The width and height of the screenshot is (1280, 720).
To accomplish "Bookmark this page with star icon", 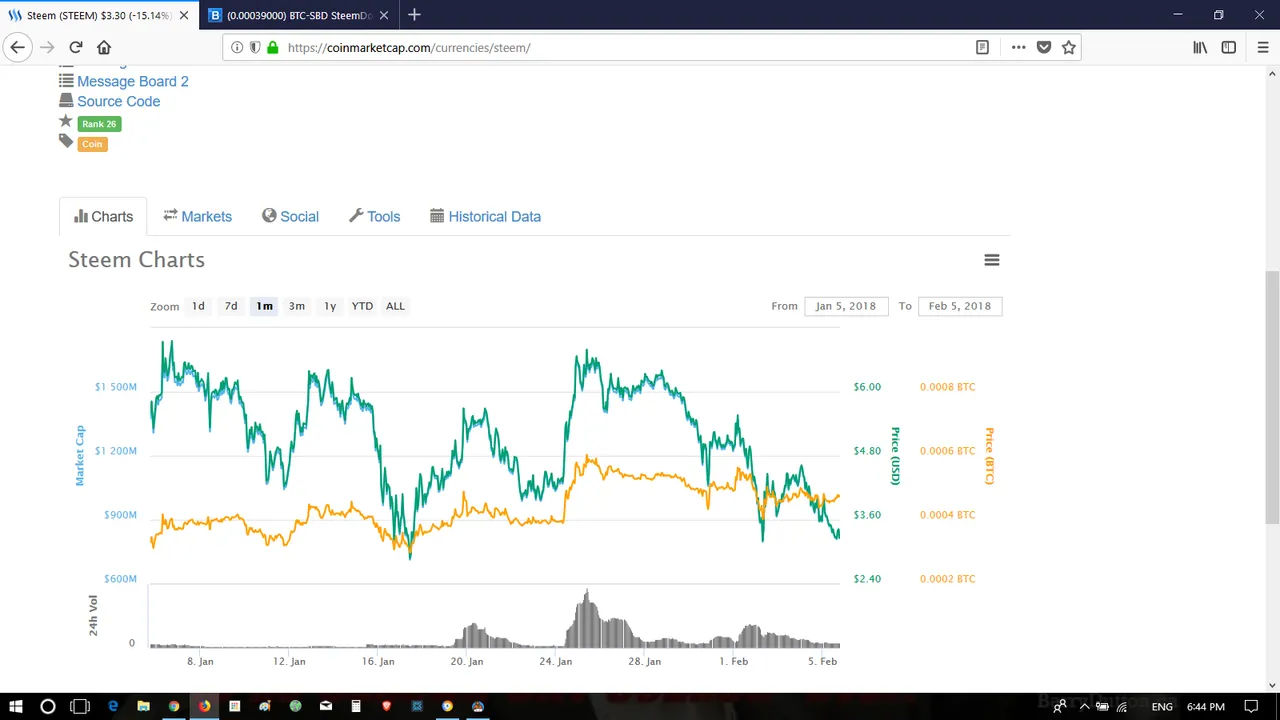I will pos(1069,47).
